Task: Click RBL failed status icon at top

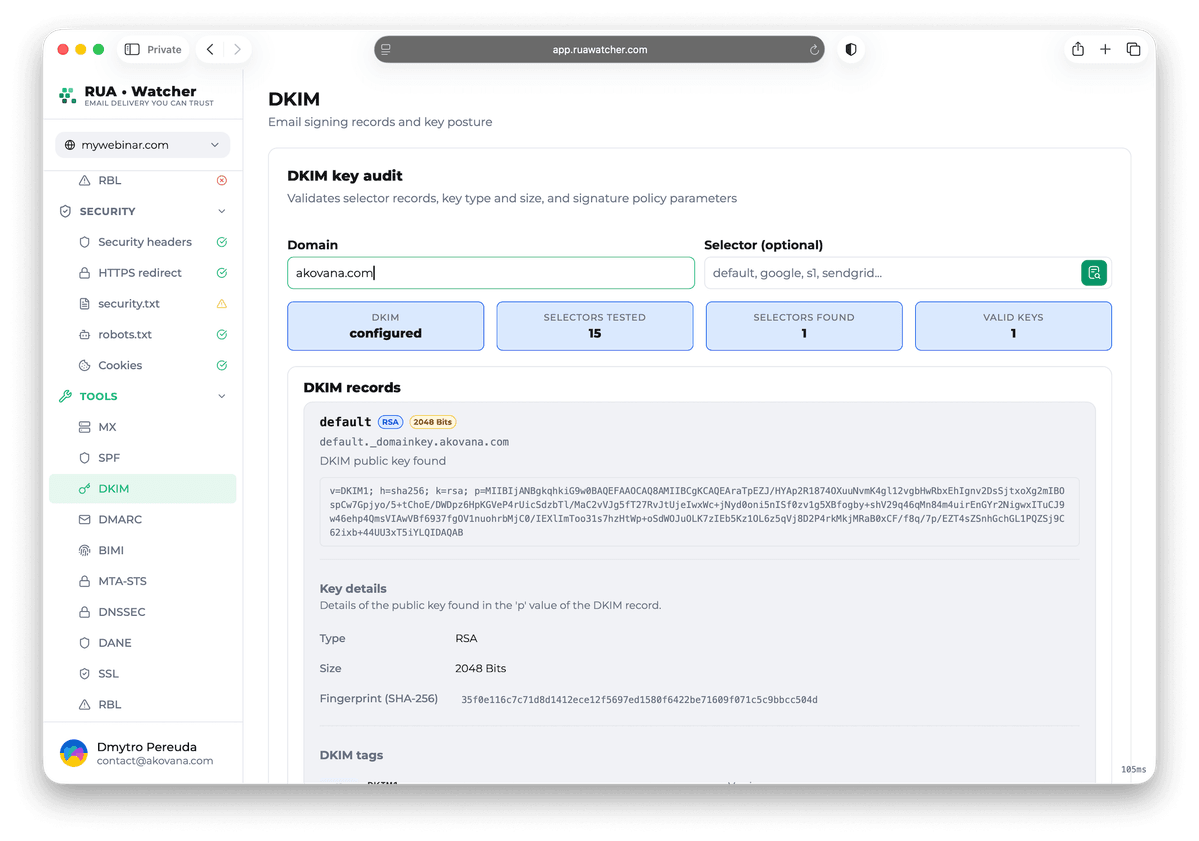Action: coord(222,180)
